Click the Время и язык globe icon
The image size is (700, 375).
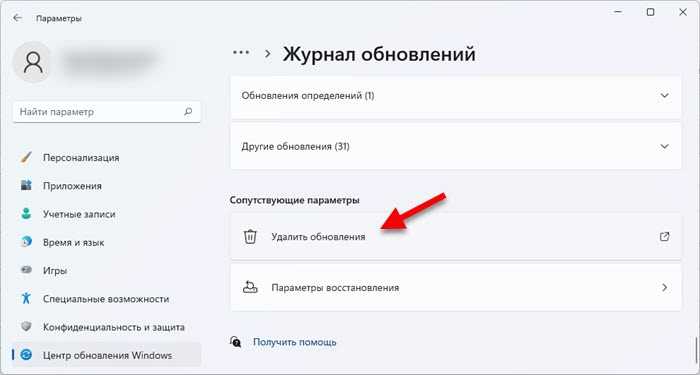click(27, 242)
